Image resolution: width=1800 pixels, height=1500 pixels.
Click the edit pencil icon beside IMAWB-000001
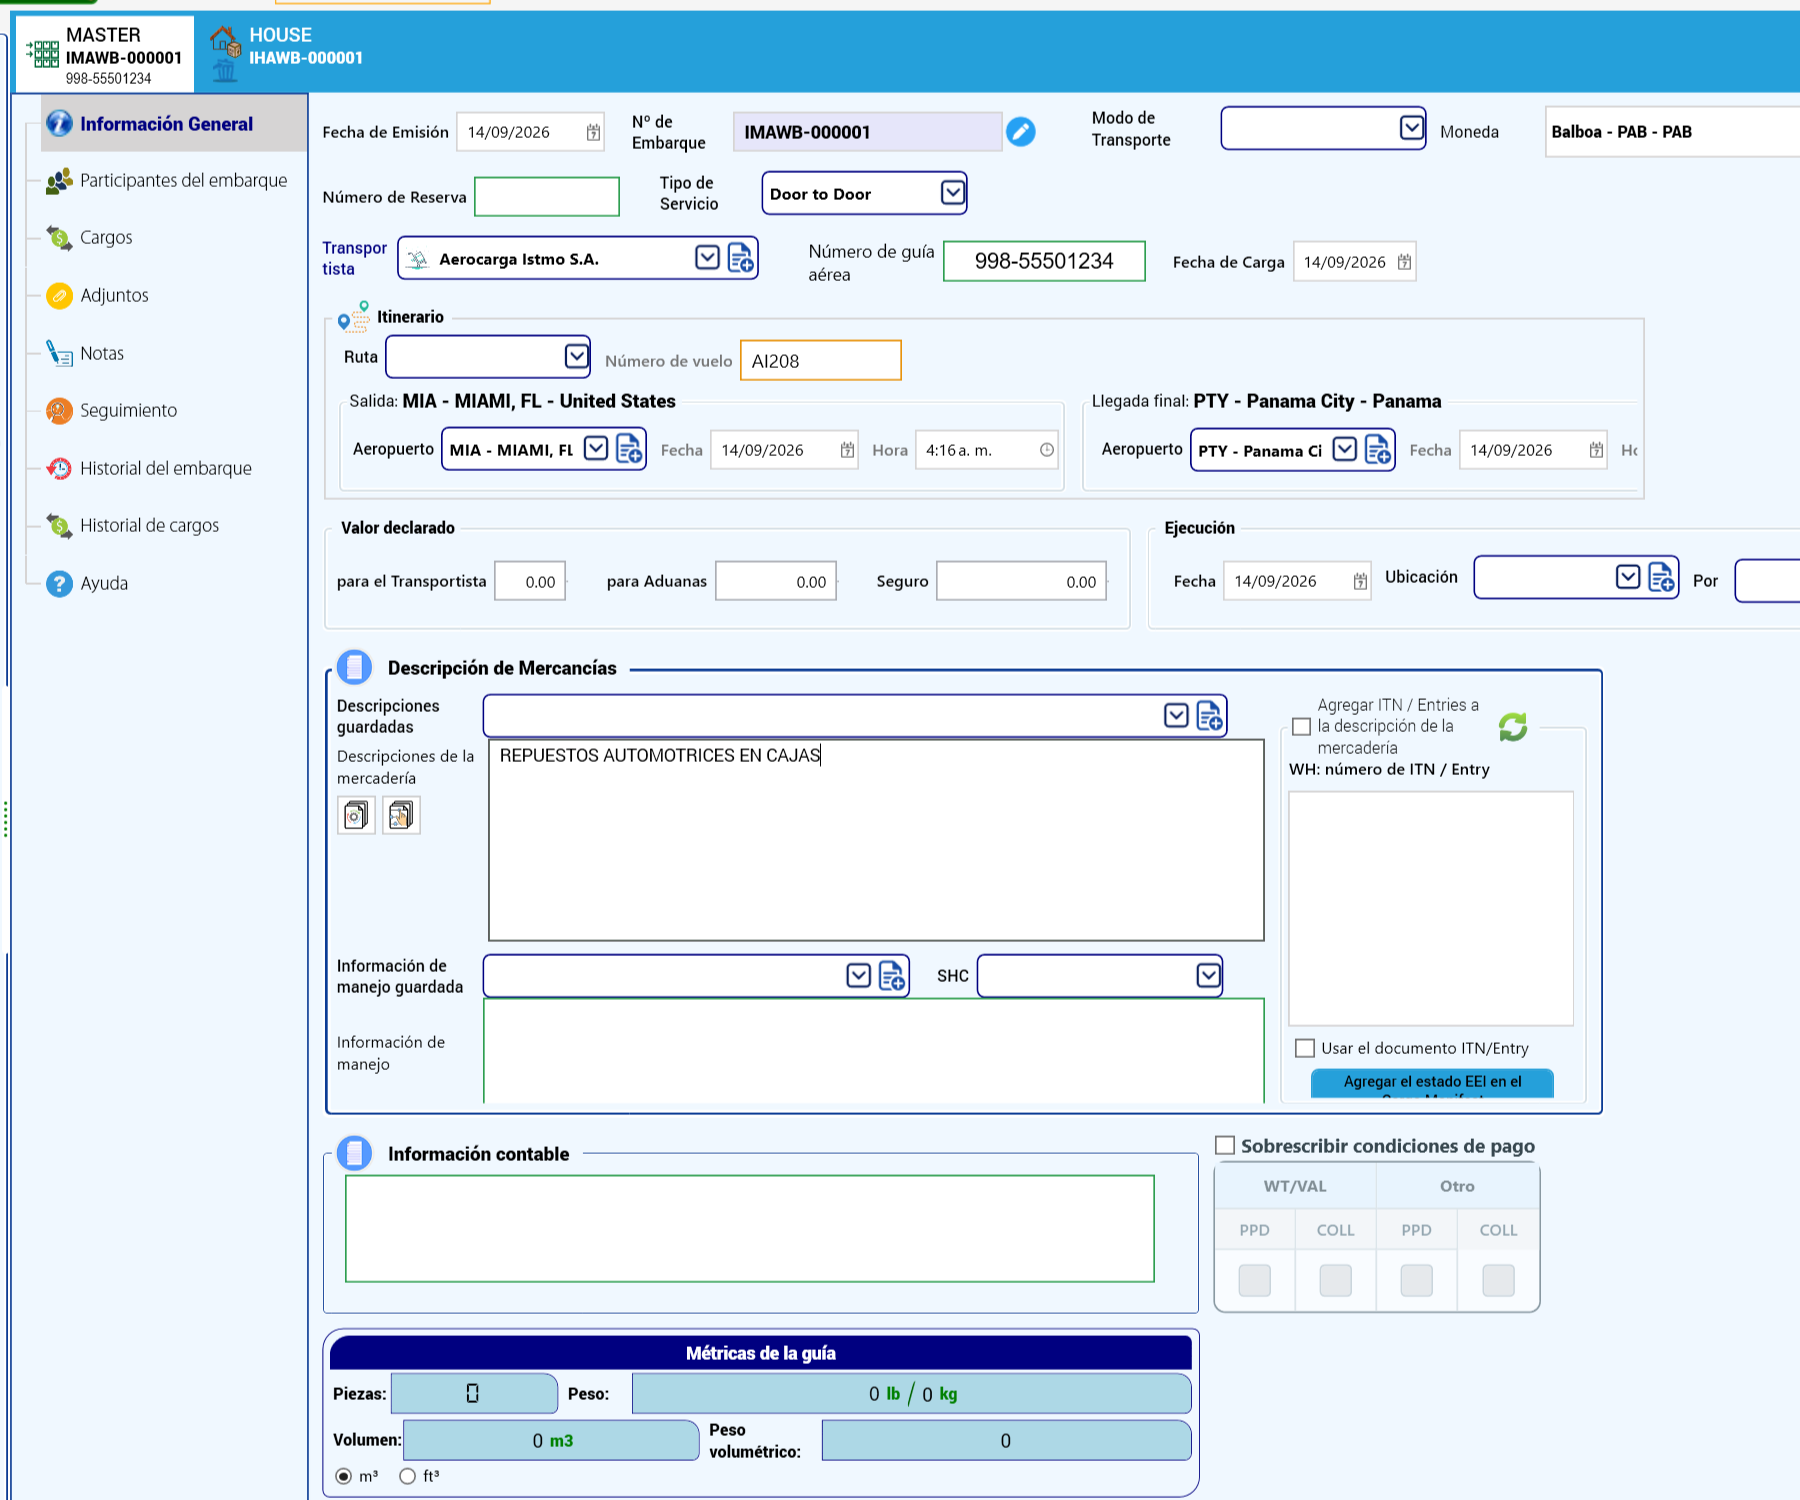pyautogui.click(x=1020, y=132)
